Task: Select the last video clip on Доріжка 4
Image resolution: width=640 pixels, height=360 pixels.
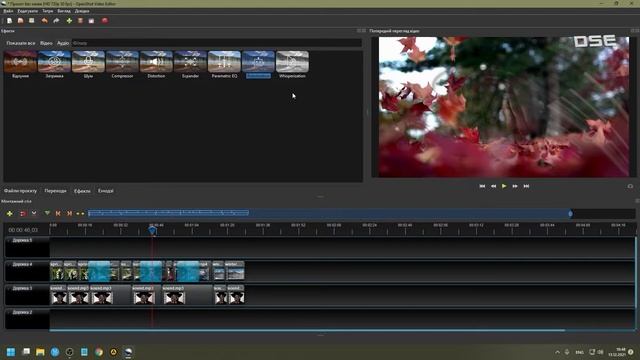Action: pos(234,271)
